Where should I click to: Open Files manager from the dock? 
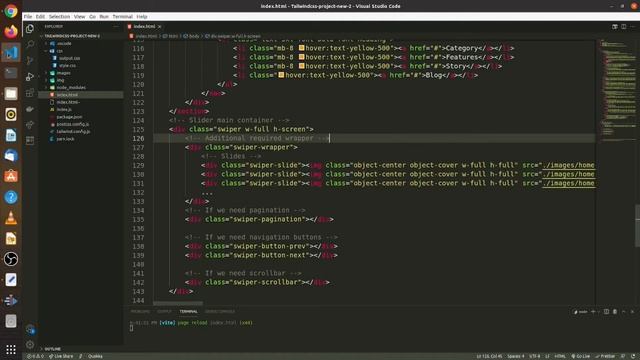coord(11,94)
